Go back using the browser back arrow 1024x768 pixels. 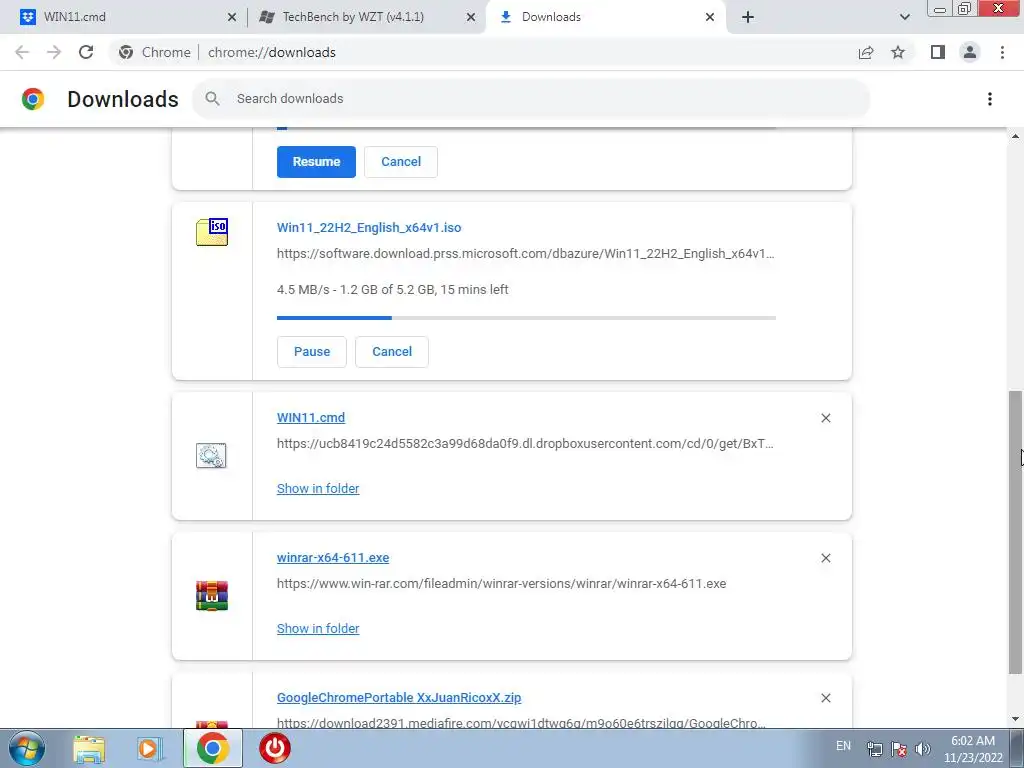(22, 52)
